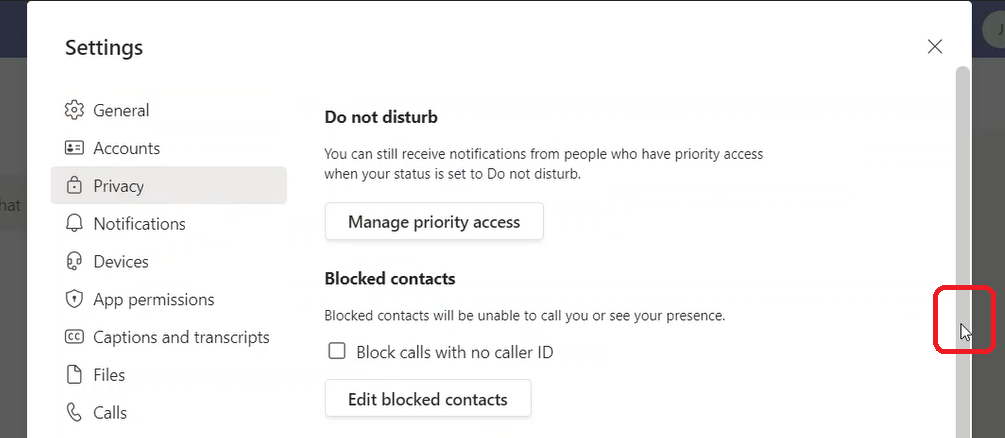Go to the App permissions label
This screenshot has height=438, width=1005.
coord(153,299)
